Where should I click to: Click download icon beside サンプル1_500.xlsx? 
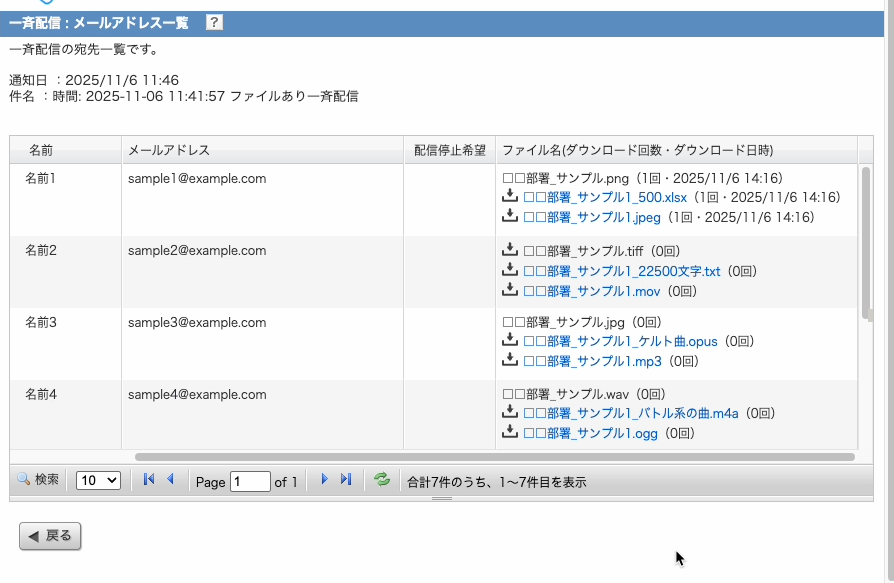pyautogui.click(x=510, y=197)
